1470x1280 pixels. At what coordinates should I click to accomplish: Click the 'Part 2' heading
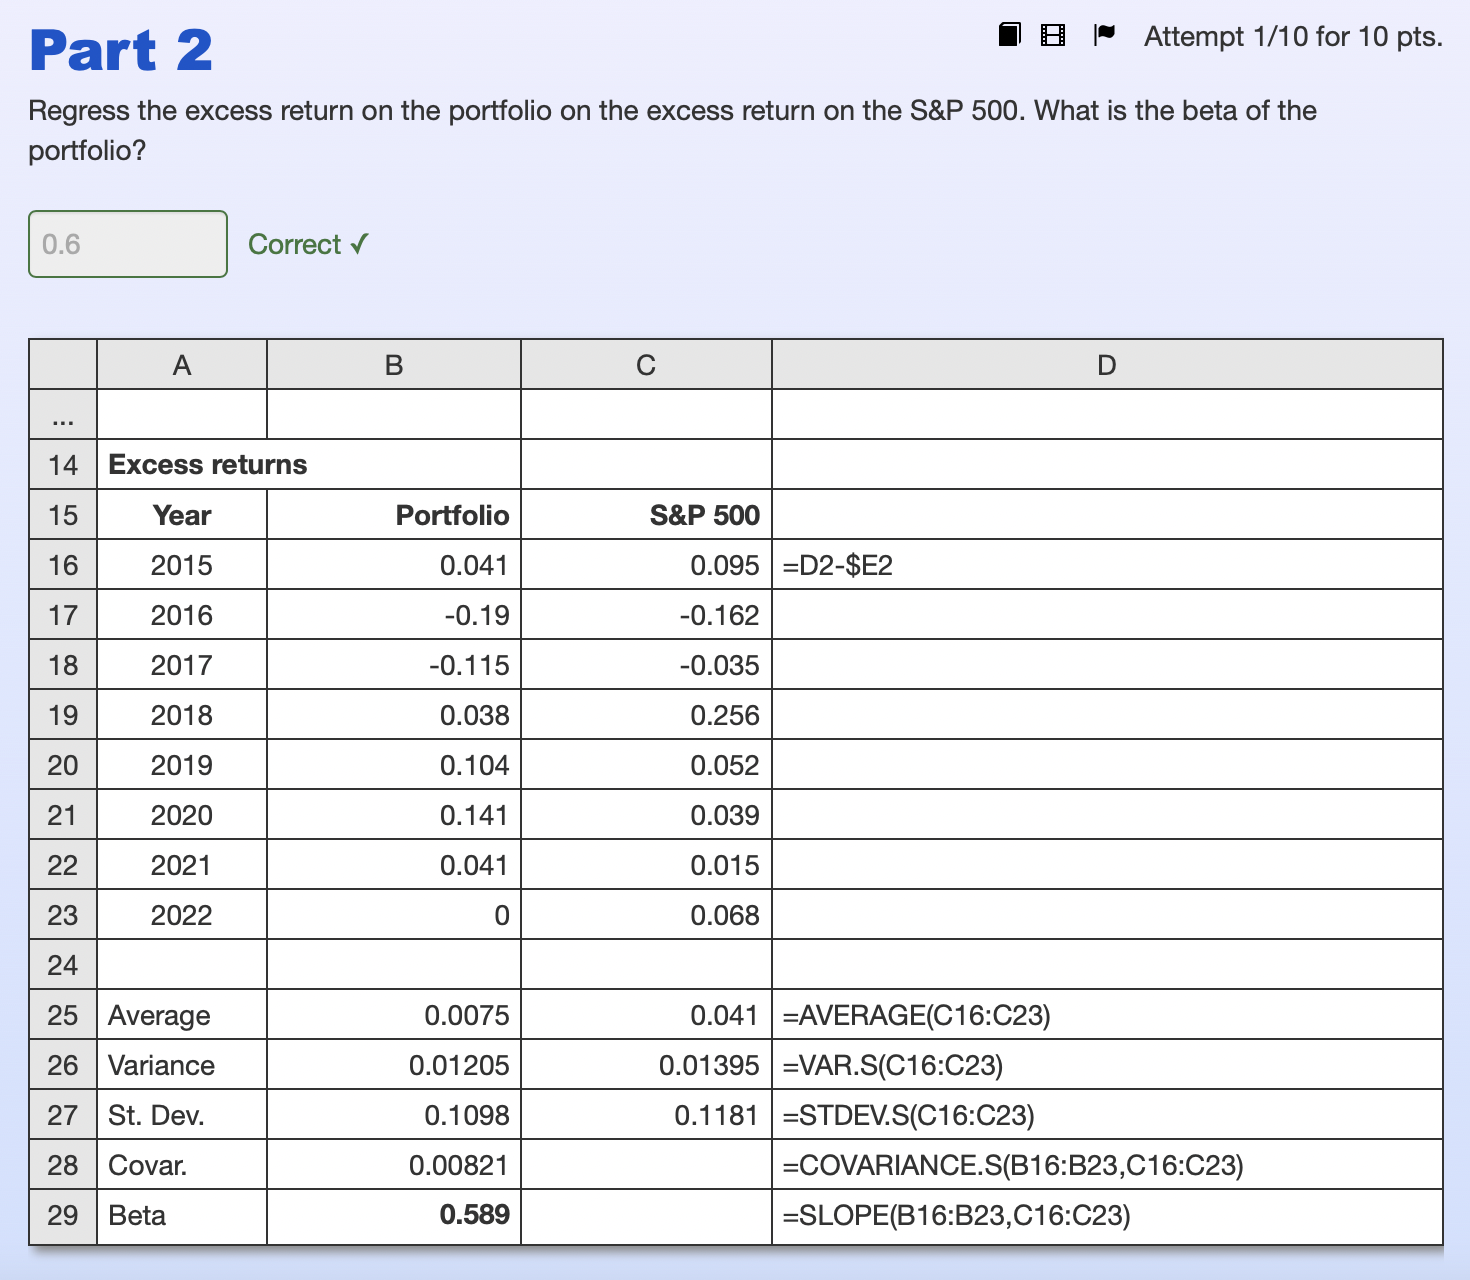click(x=121, y=50)
